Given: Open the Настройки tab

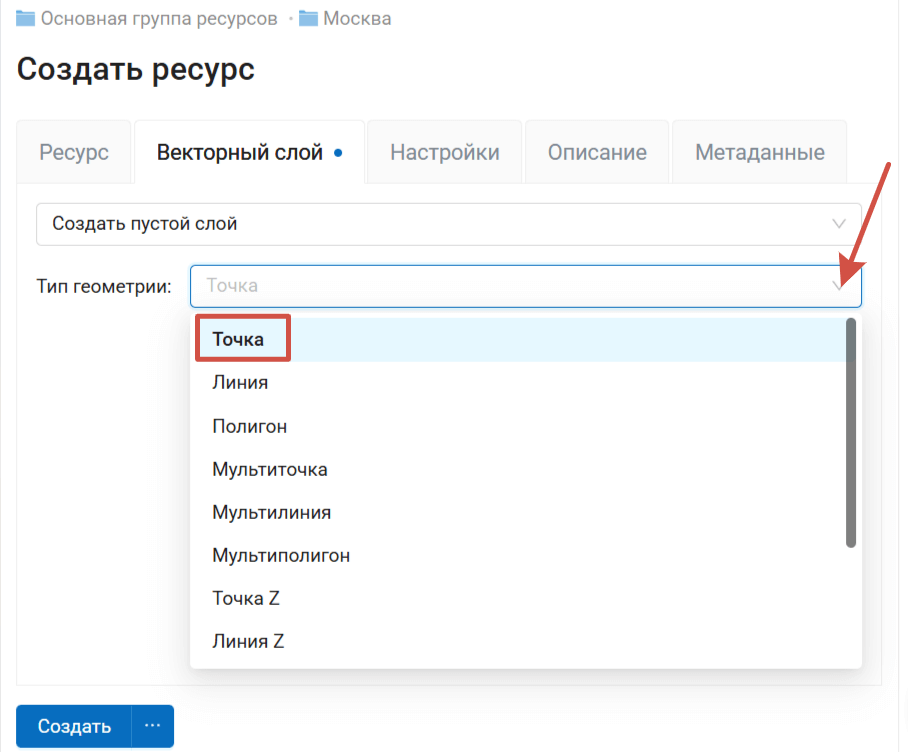Looking at the screenshot, I should click(445, 153).
